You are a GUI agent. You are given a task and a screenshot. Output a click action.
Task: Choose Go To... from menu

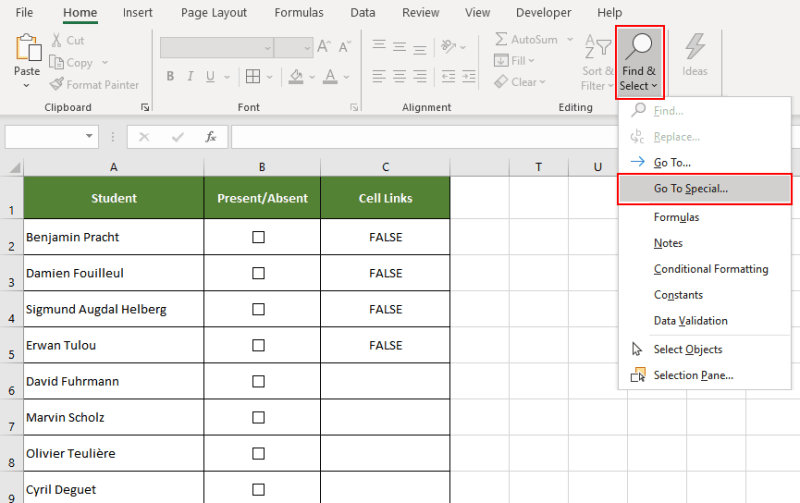coord(705,162)
